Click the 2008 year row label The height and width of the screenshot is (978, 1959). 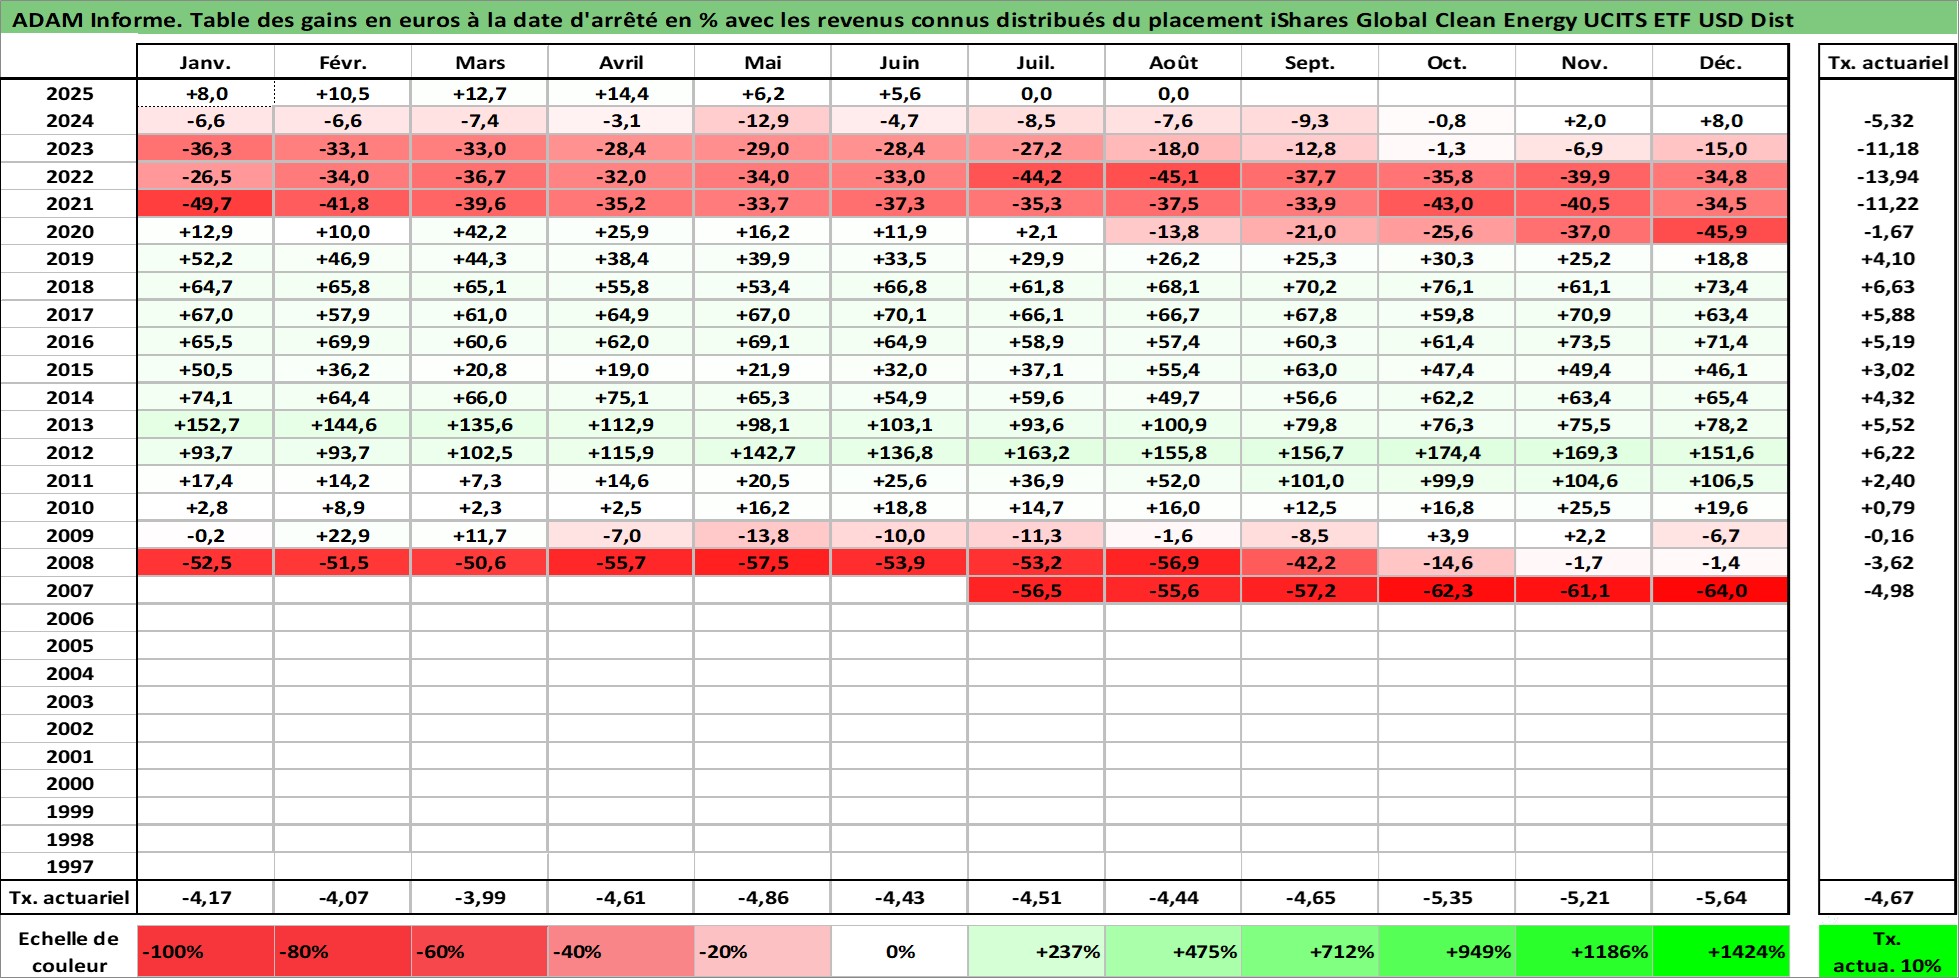[69, 562]
